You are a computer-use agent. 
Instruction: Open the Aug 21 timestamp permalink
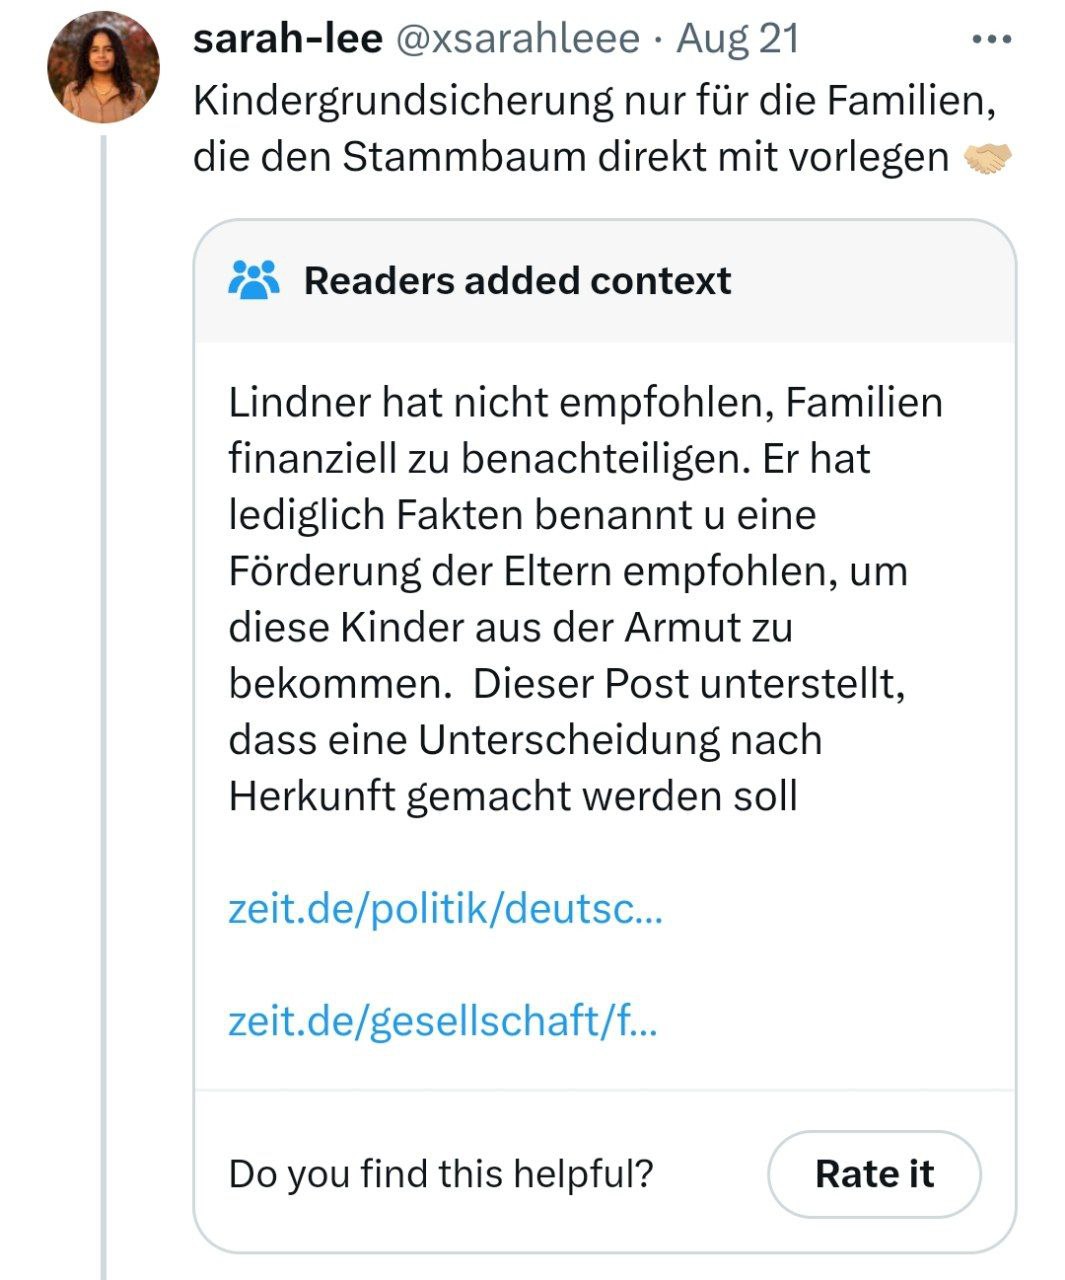pos(738,39)
